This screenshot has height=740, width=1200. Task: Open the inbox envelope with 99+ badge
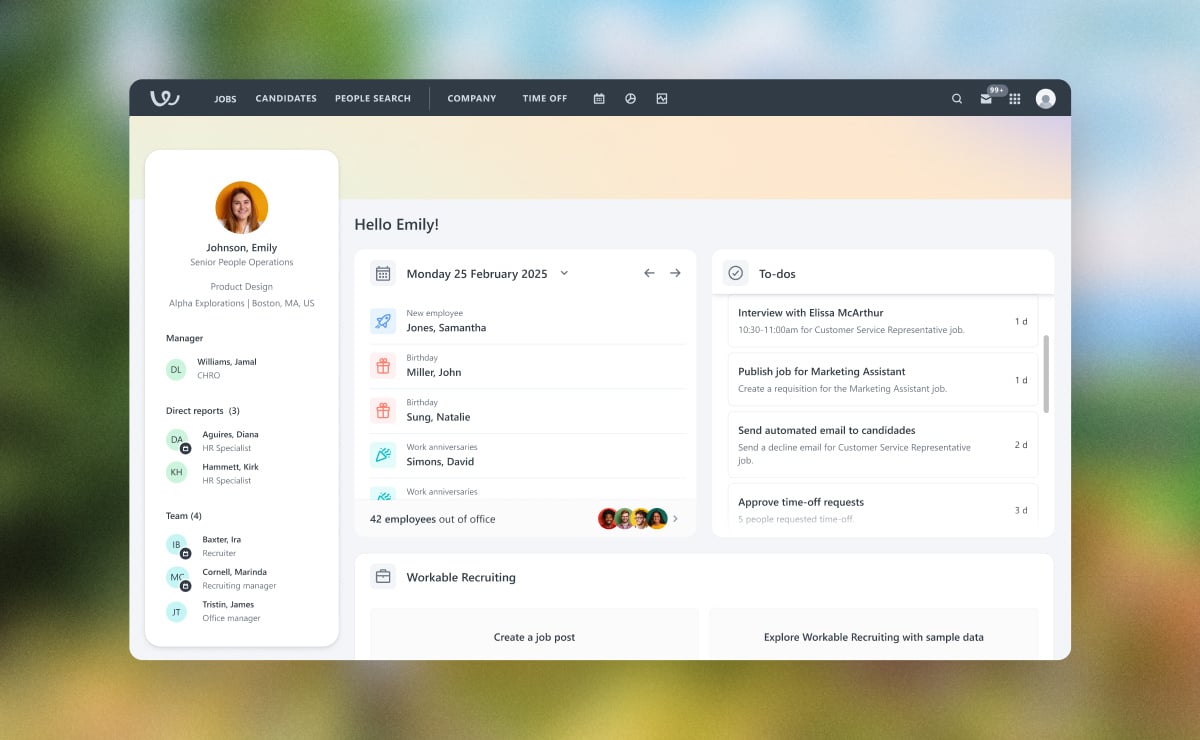tap(986, 98)
